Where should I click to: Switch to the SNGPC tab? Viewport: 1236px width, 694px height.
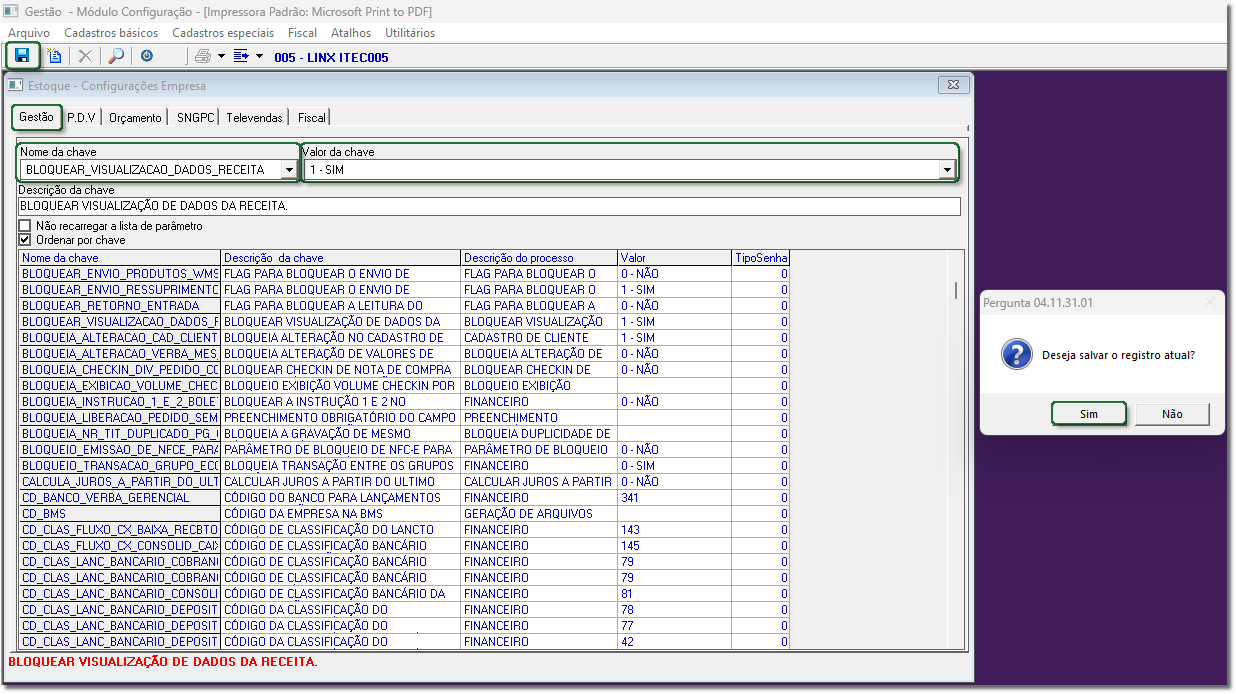tap(195, 118)
